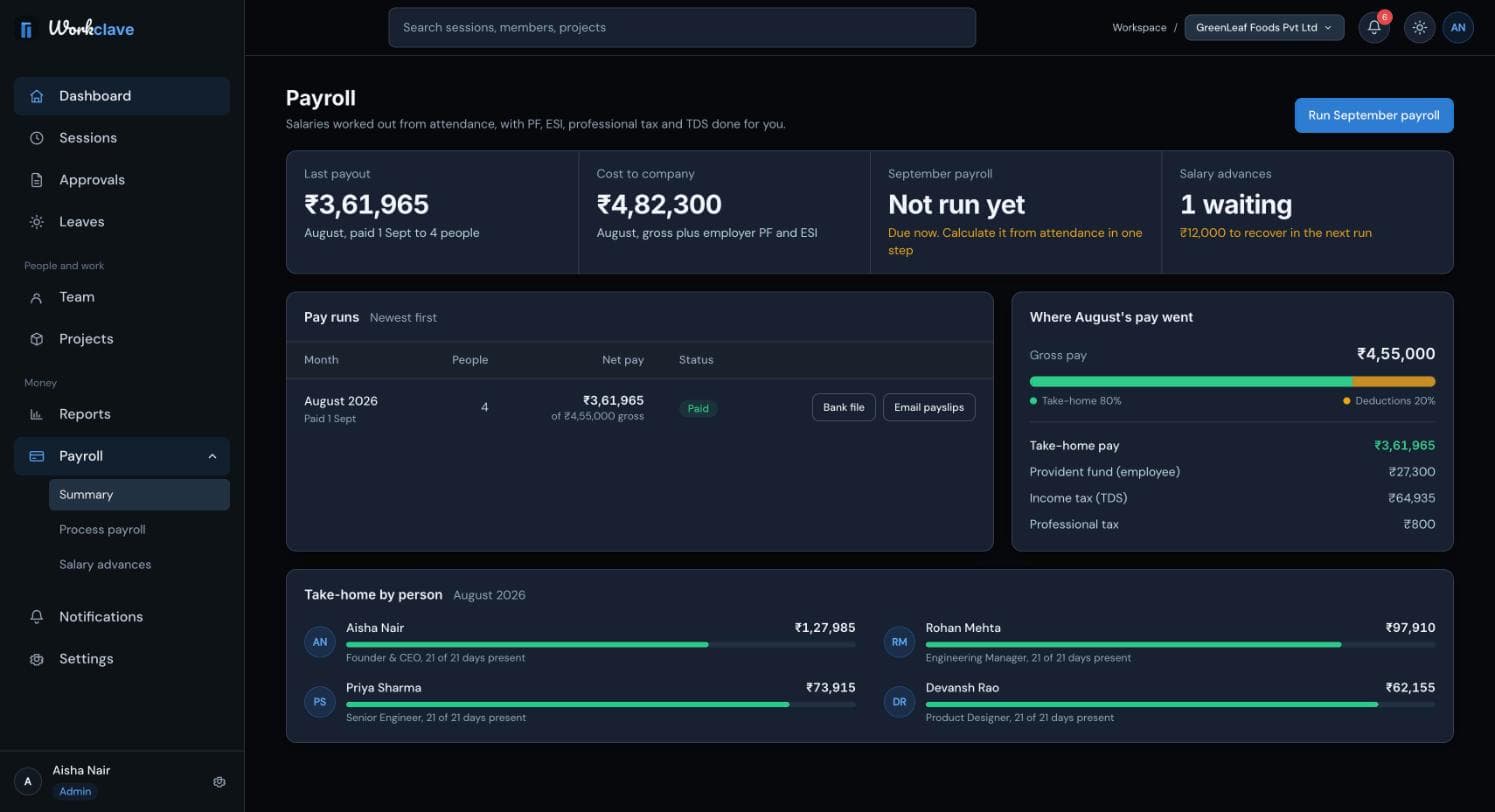Click Devansh Rao's DR avatar

(x=899, y=702)
